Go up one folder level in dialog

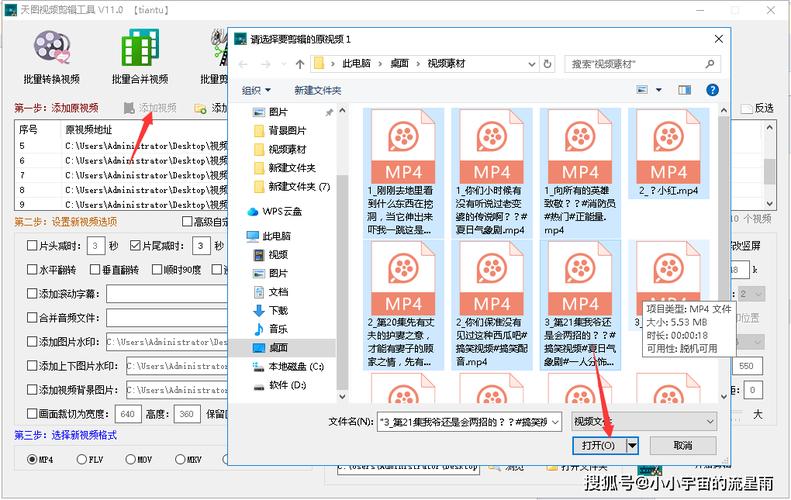[x=300, y=64]
